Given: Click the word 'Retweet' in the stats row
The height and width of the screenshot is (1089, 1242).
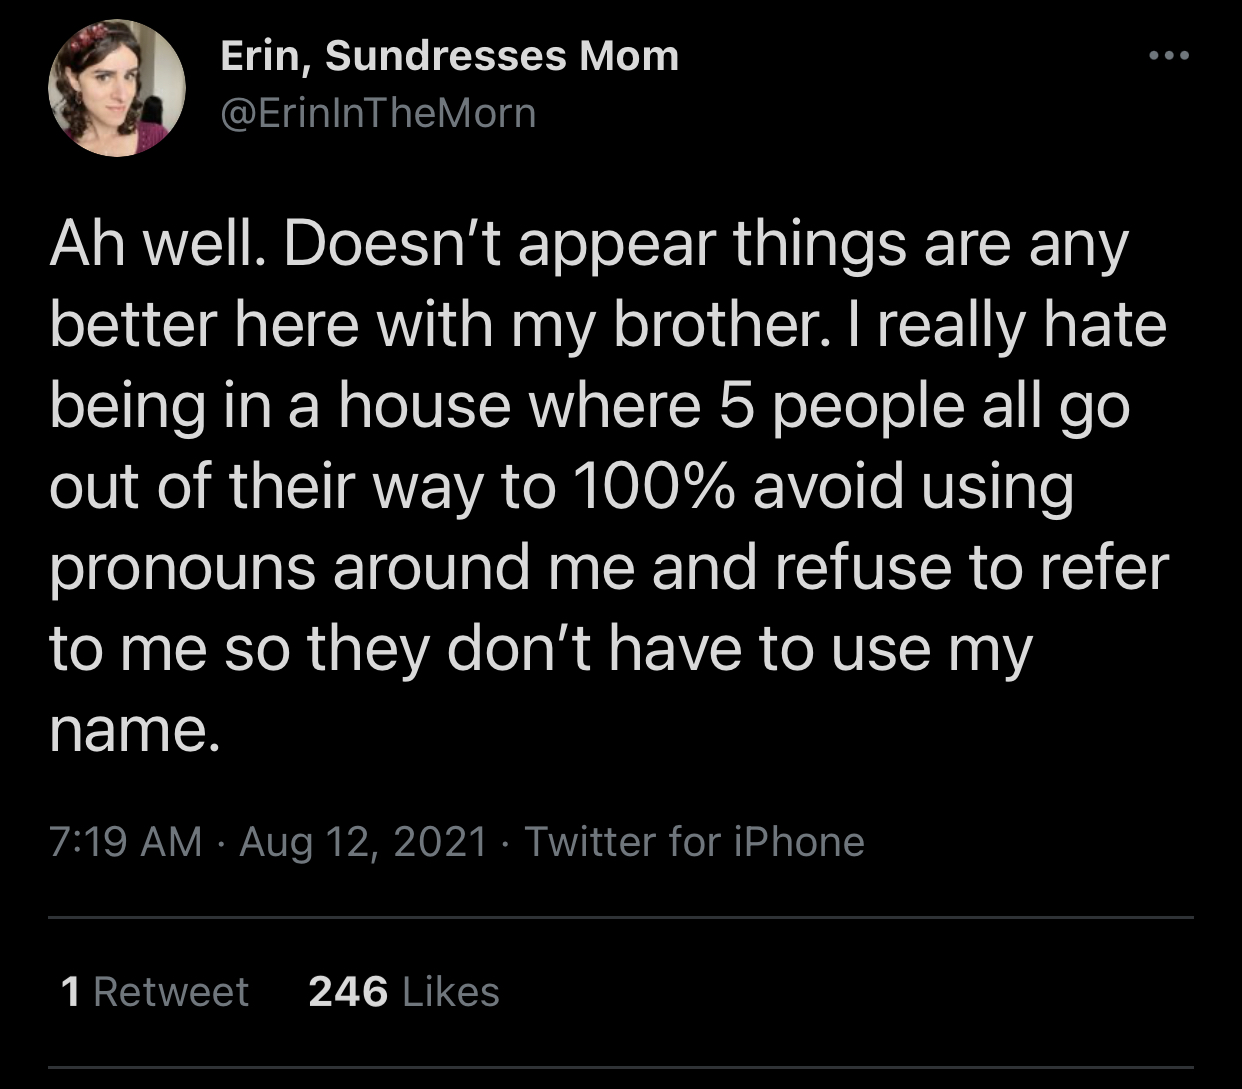Looking at the screenshot, I should [171, 991].
